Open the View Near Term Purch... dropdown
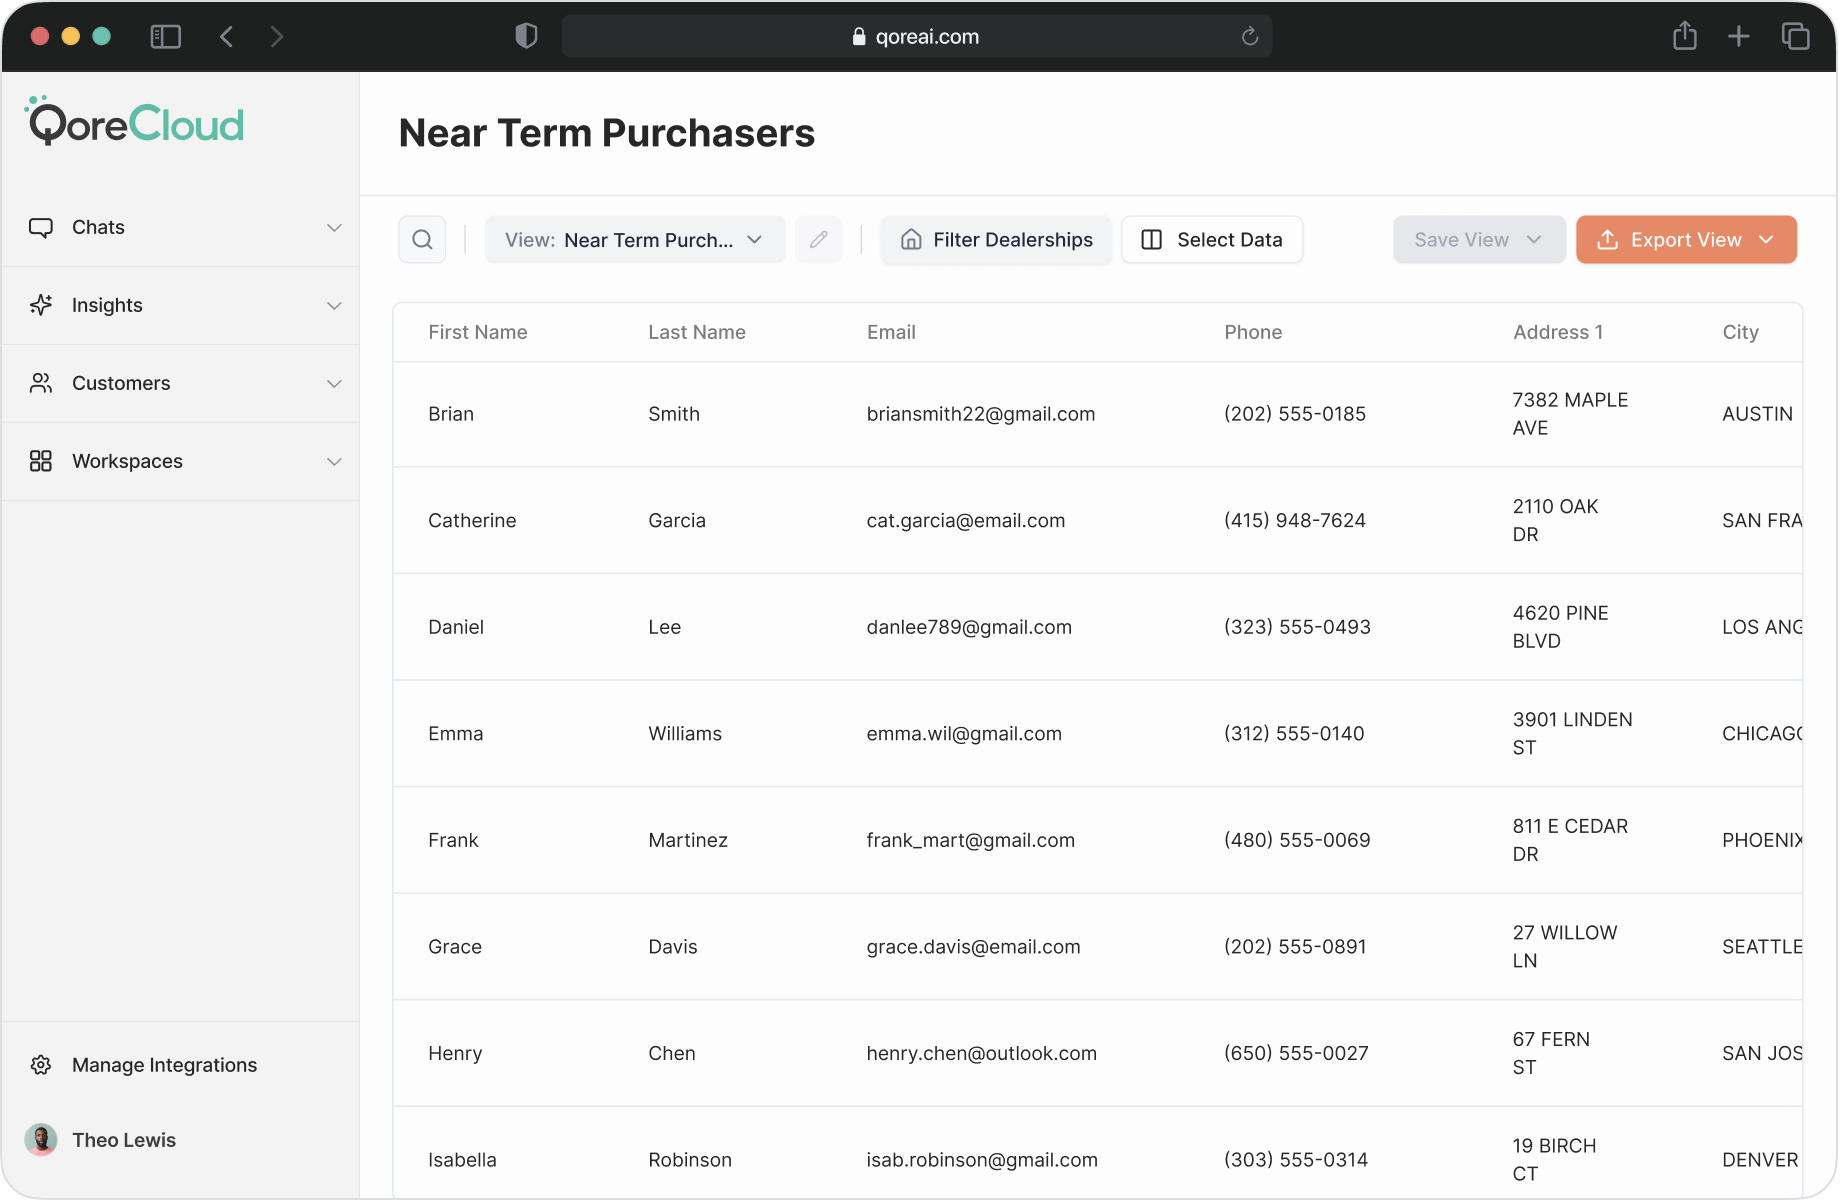This screenshot has width=1840, height=1200. tap(634, 240)
